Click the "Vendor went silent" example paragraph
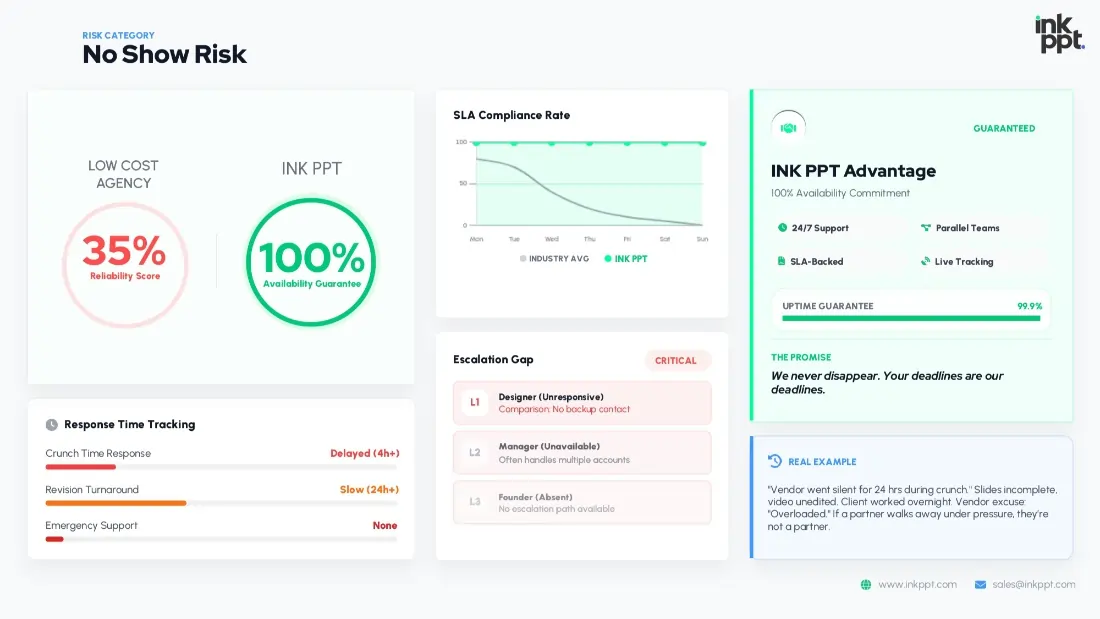This screenshot has height=619, width=1100. pyautogui.click(x=912, y=507)
